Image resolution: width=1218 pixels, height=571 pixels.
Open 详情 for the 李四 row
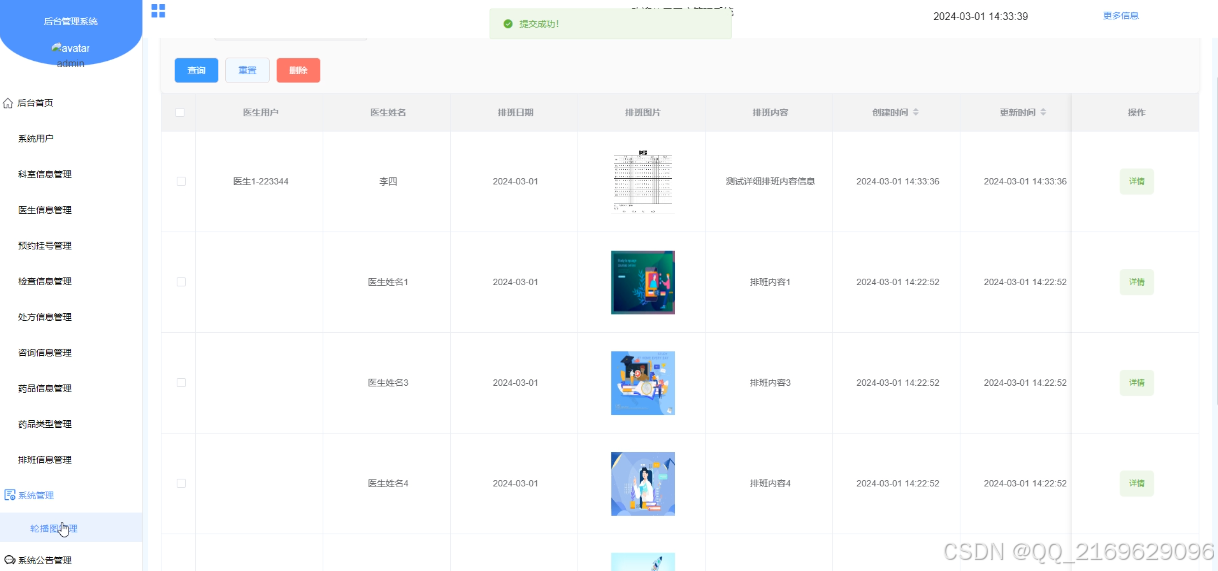tap(1136, 182)
